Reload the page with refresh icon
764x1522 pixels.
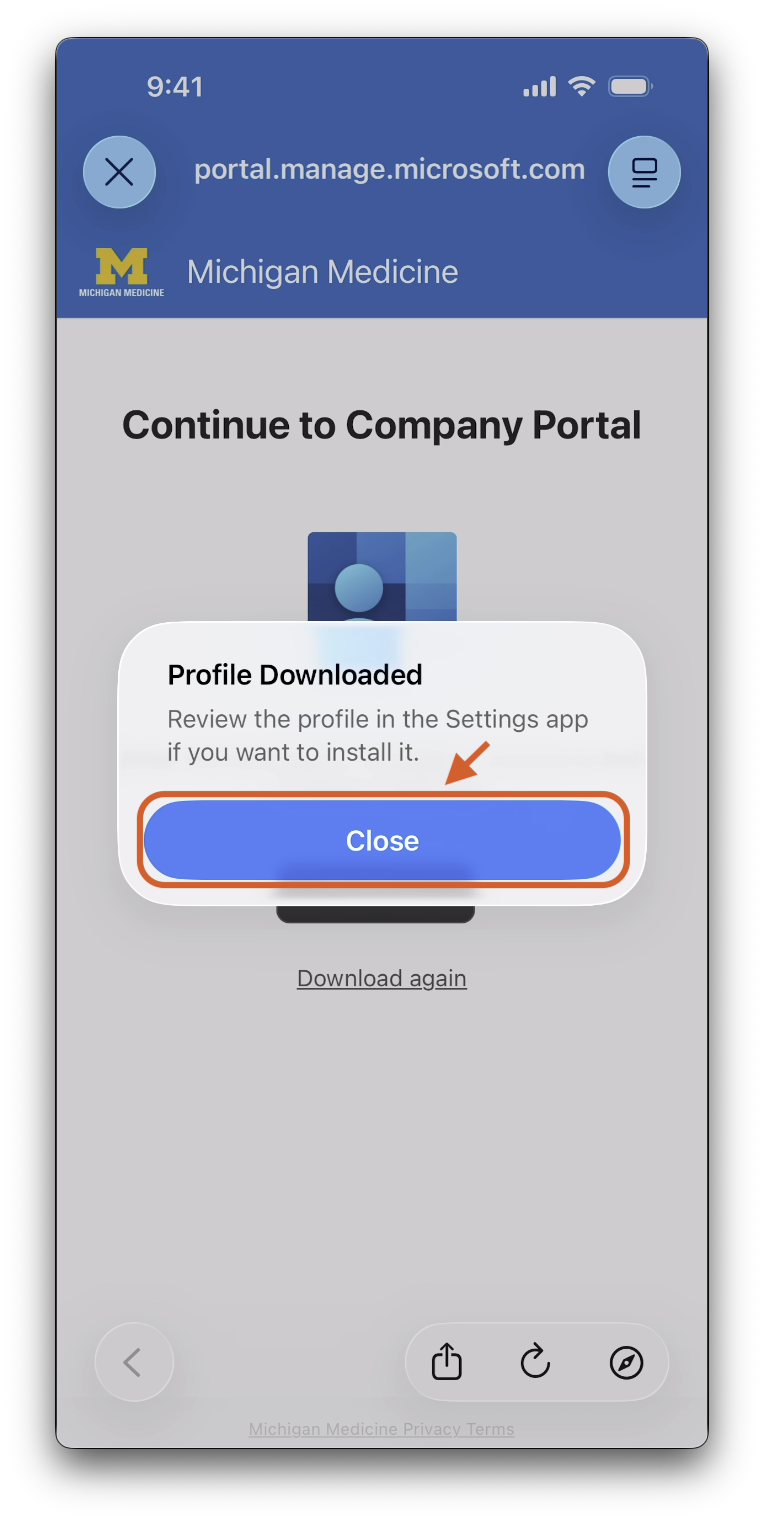536,1362
